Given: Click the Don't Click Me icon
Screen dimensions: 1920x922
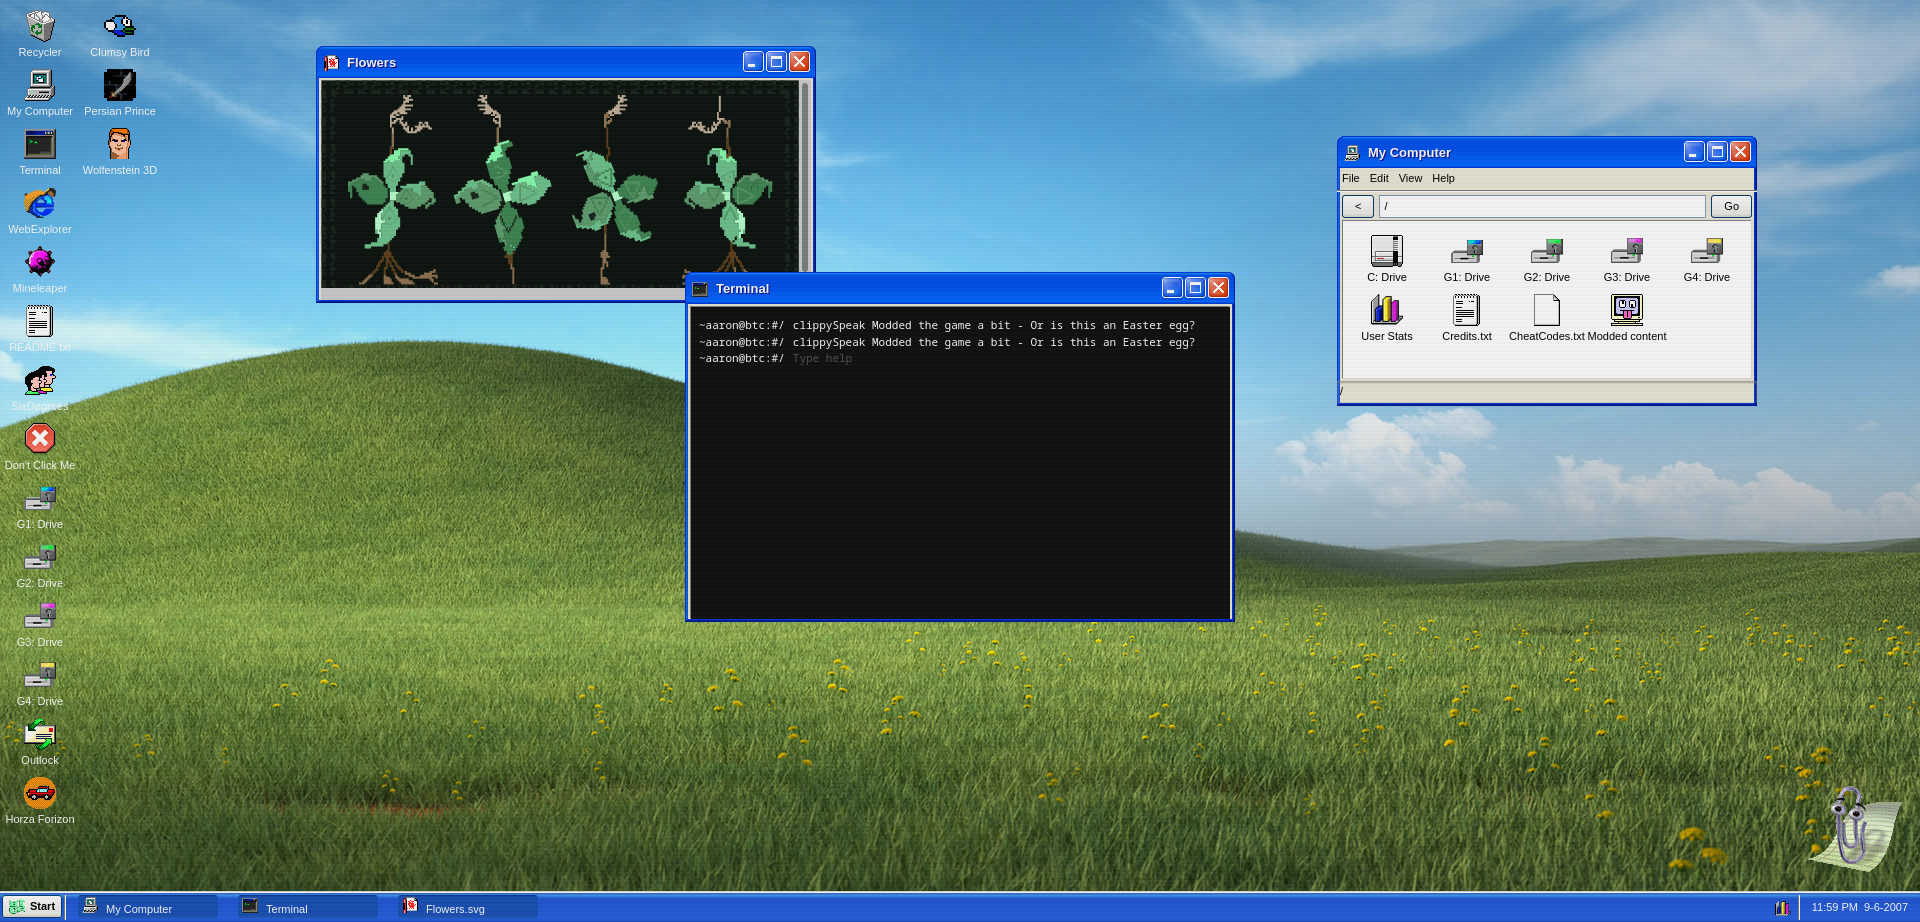Looking at the screenshot, I should click(40, 447).
